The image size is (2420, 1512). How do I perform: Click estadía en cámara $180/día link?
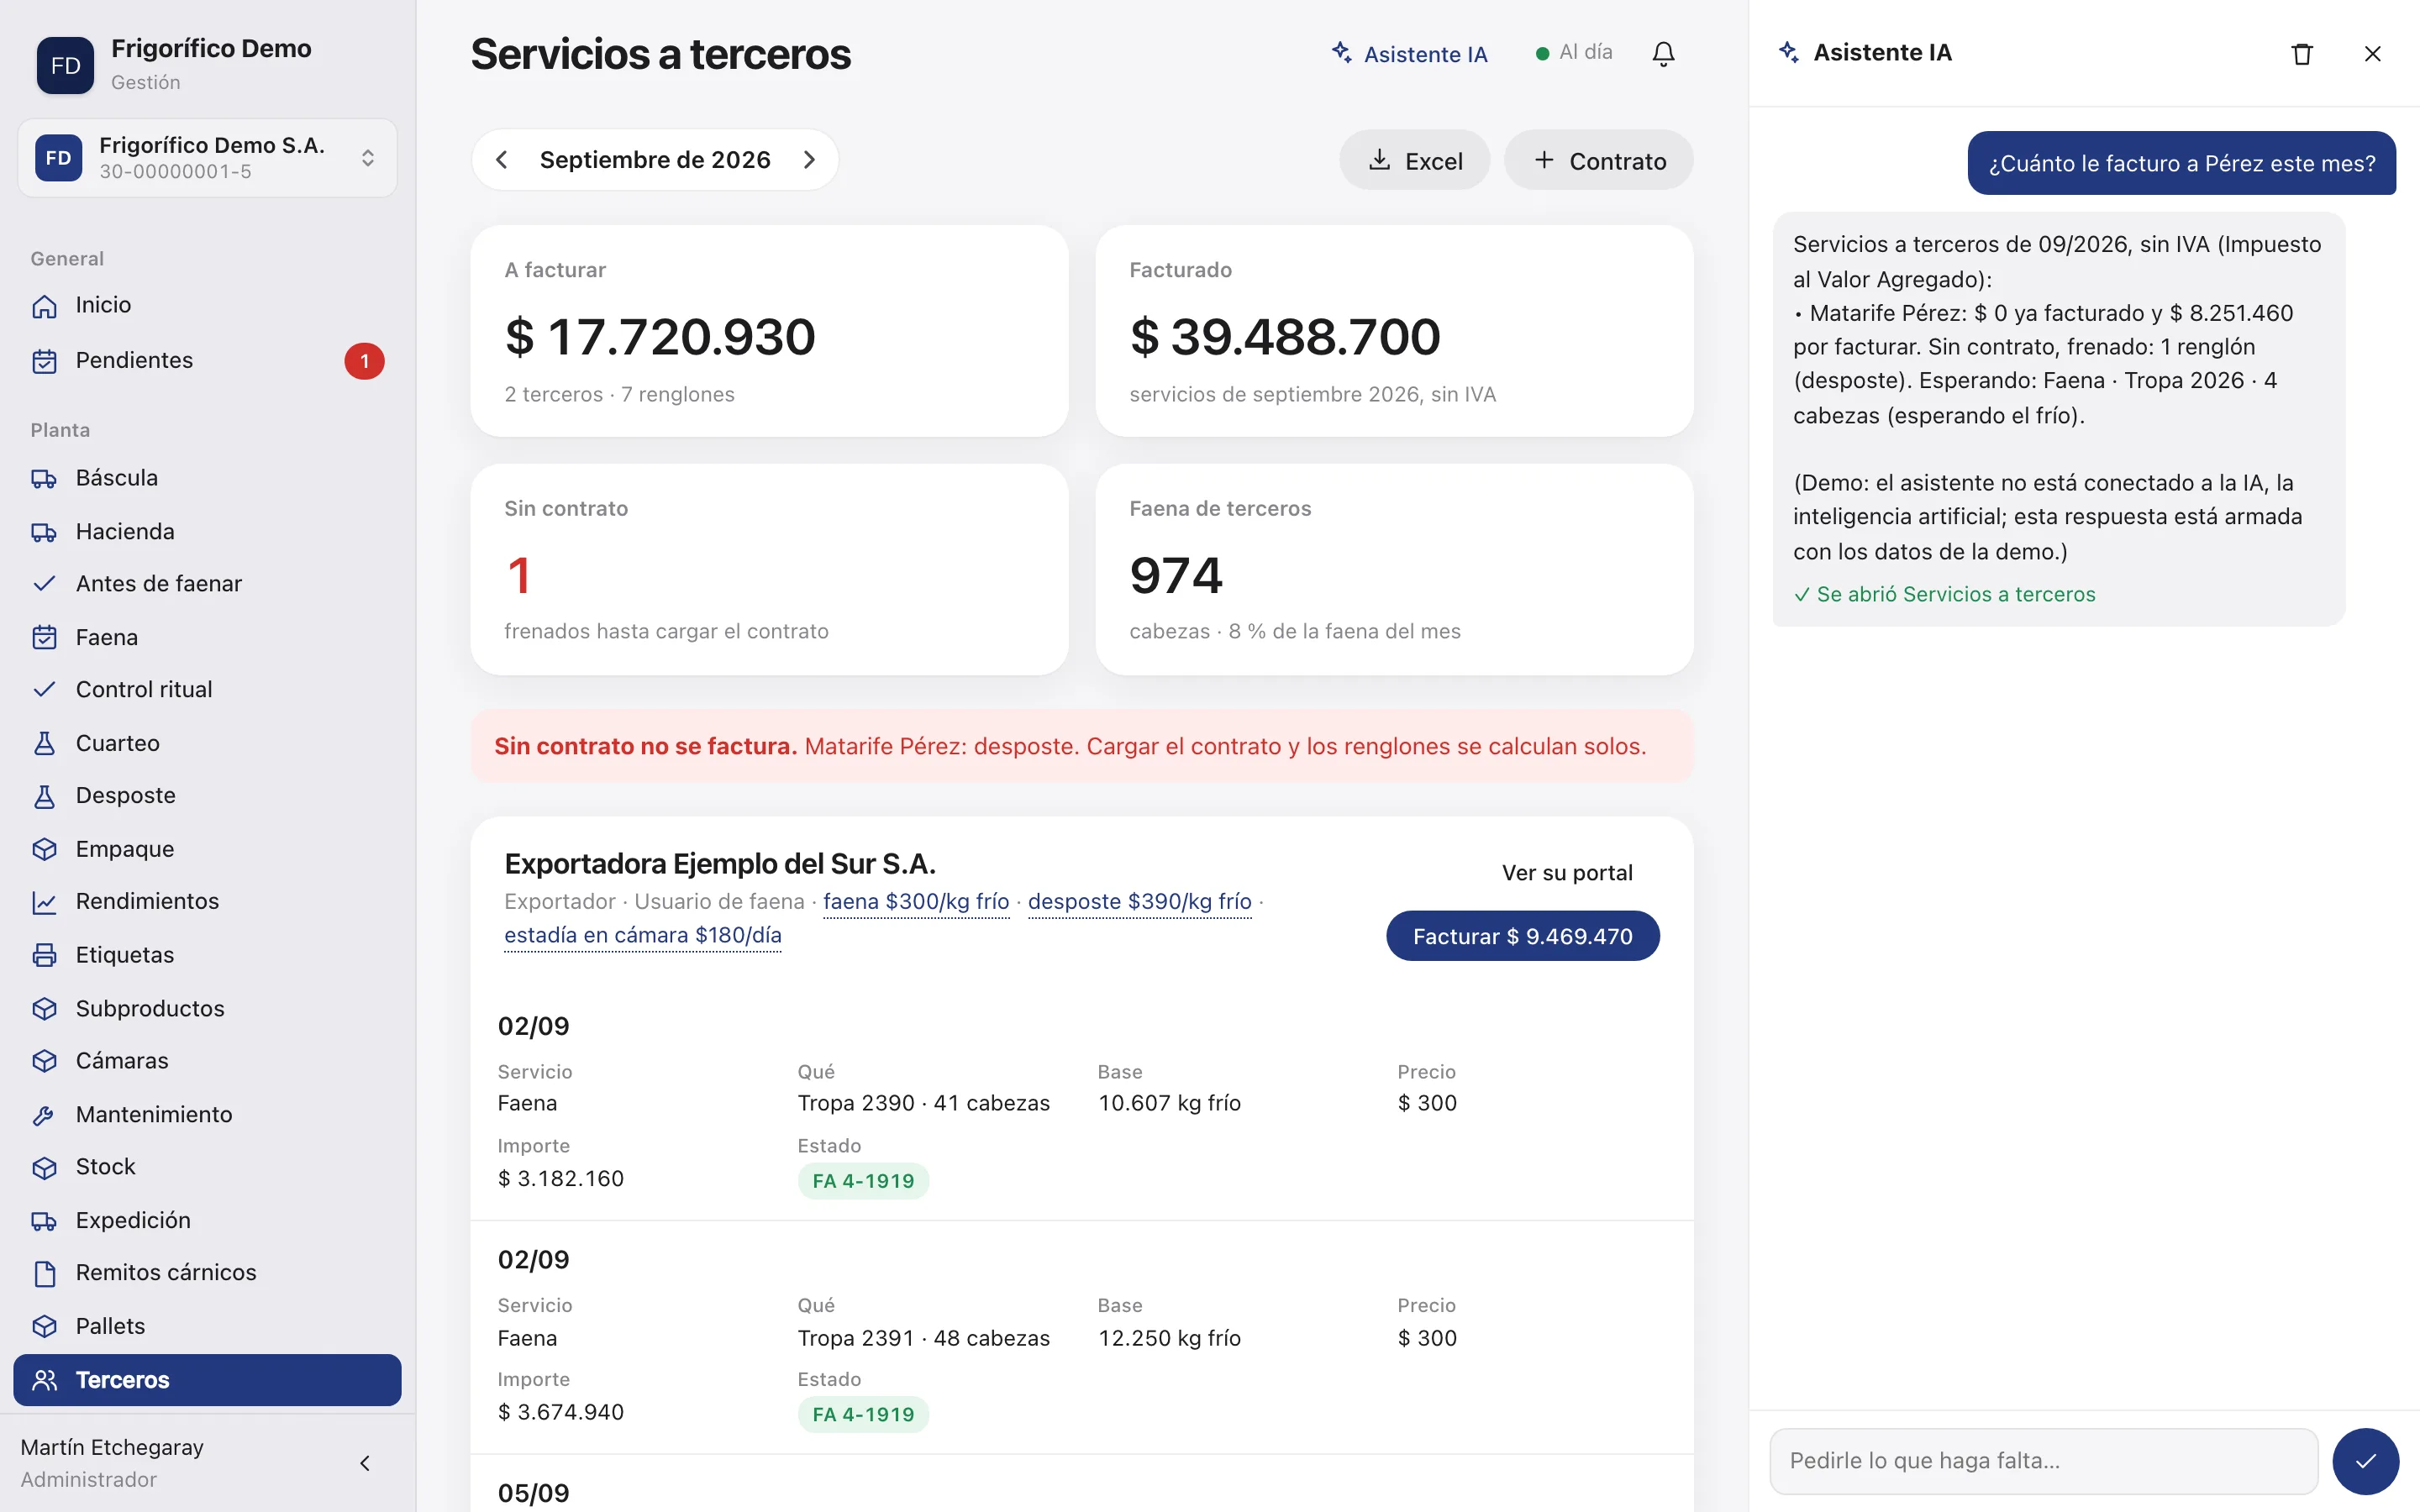point(643,936)
